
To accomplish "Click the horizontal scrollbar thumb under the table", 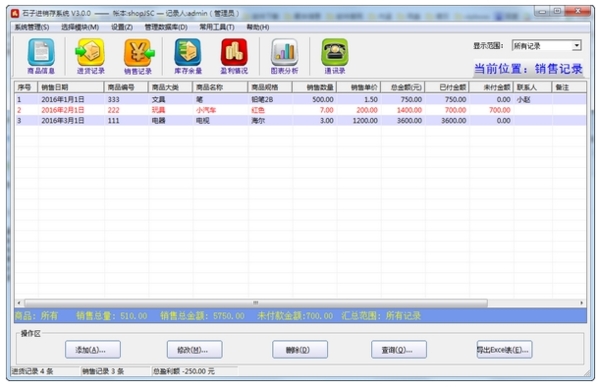I will pyautogui.click(x=256, y=303).
